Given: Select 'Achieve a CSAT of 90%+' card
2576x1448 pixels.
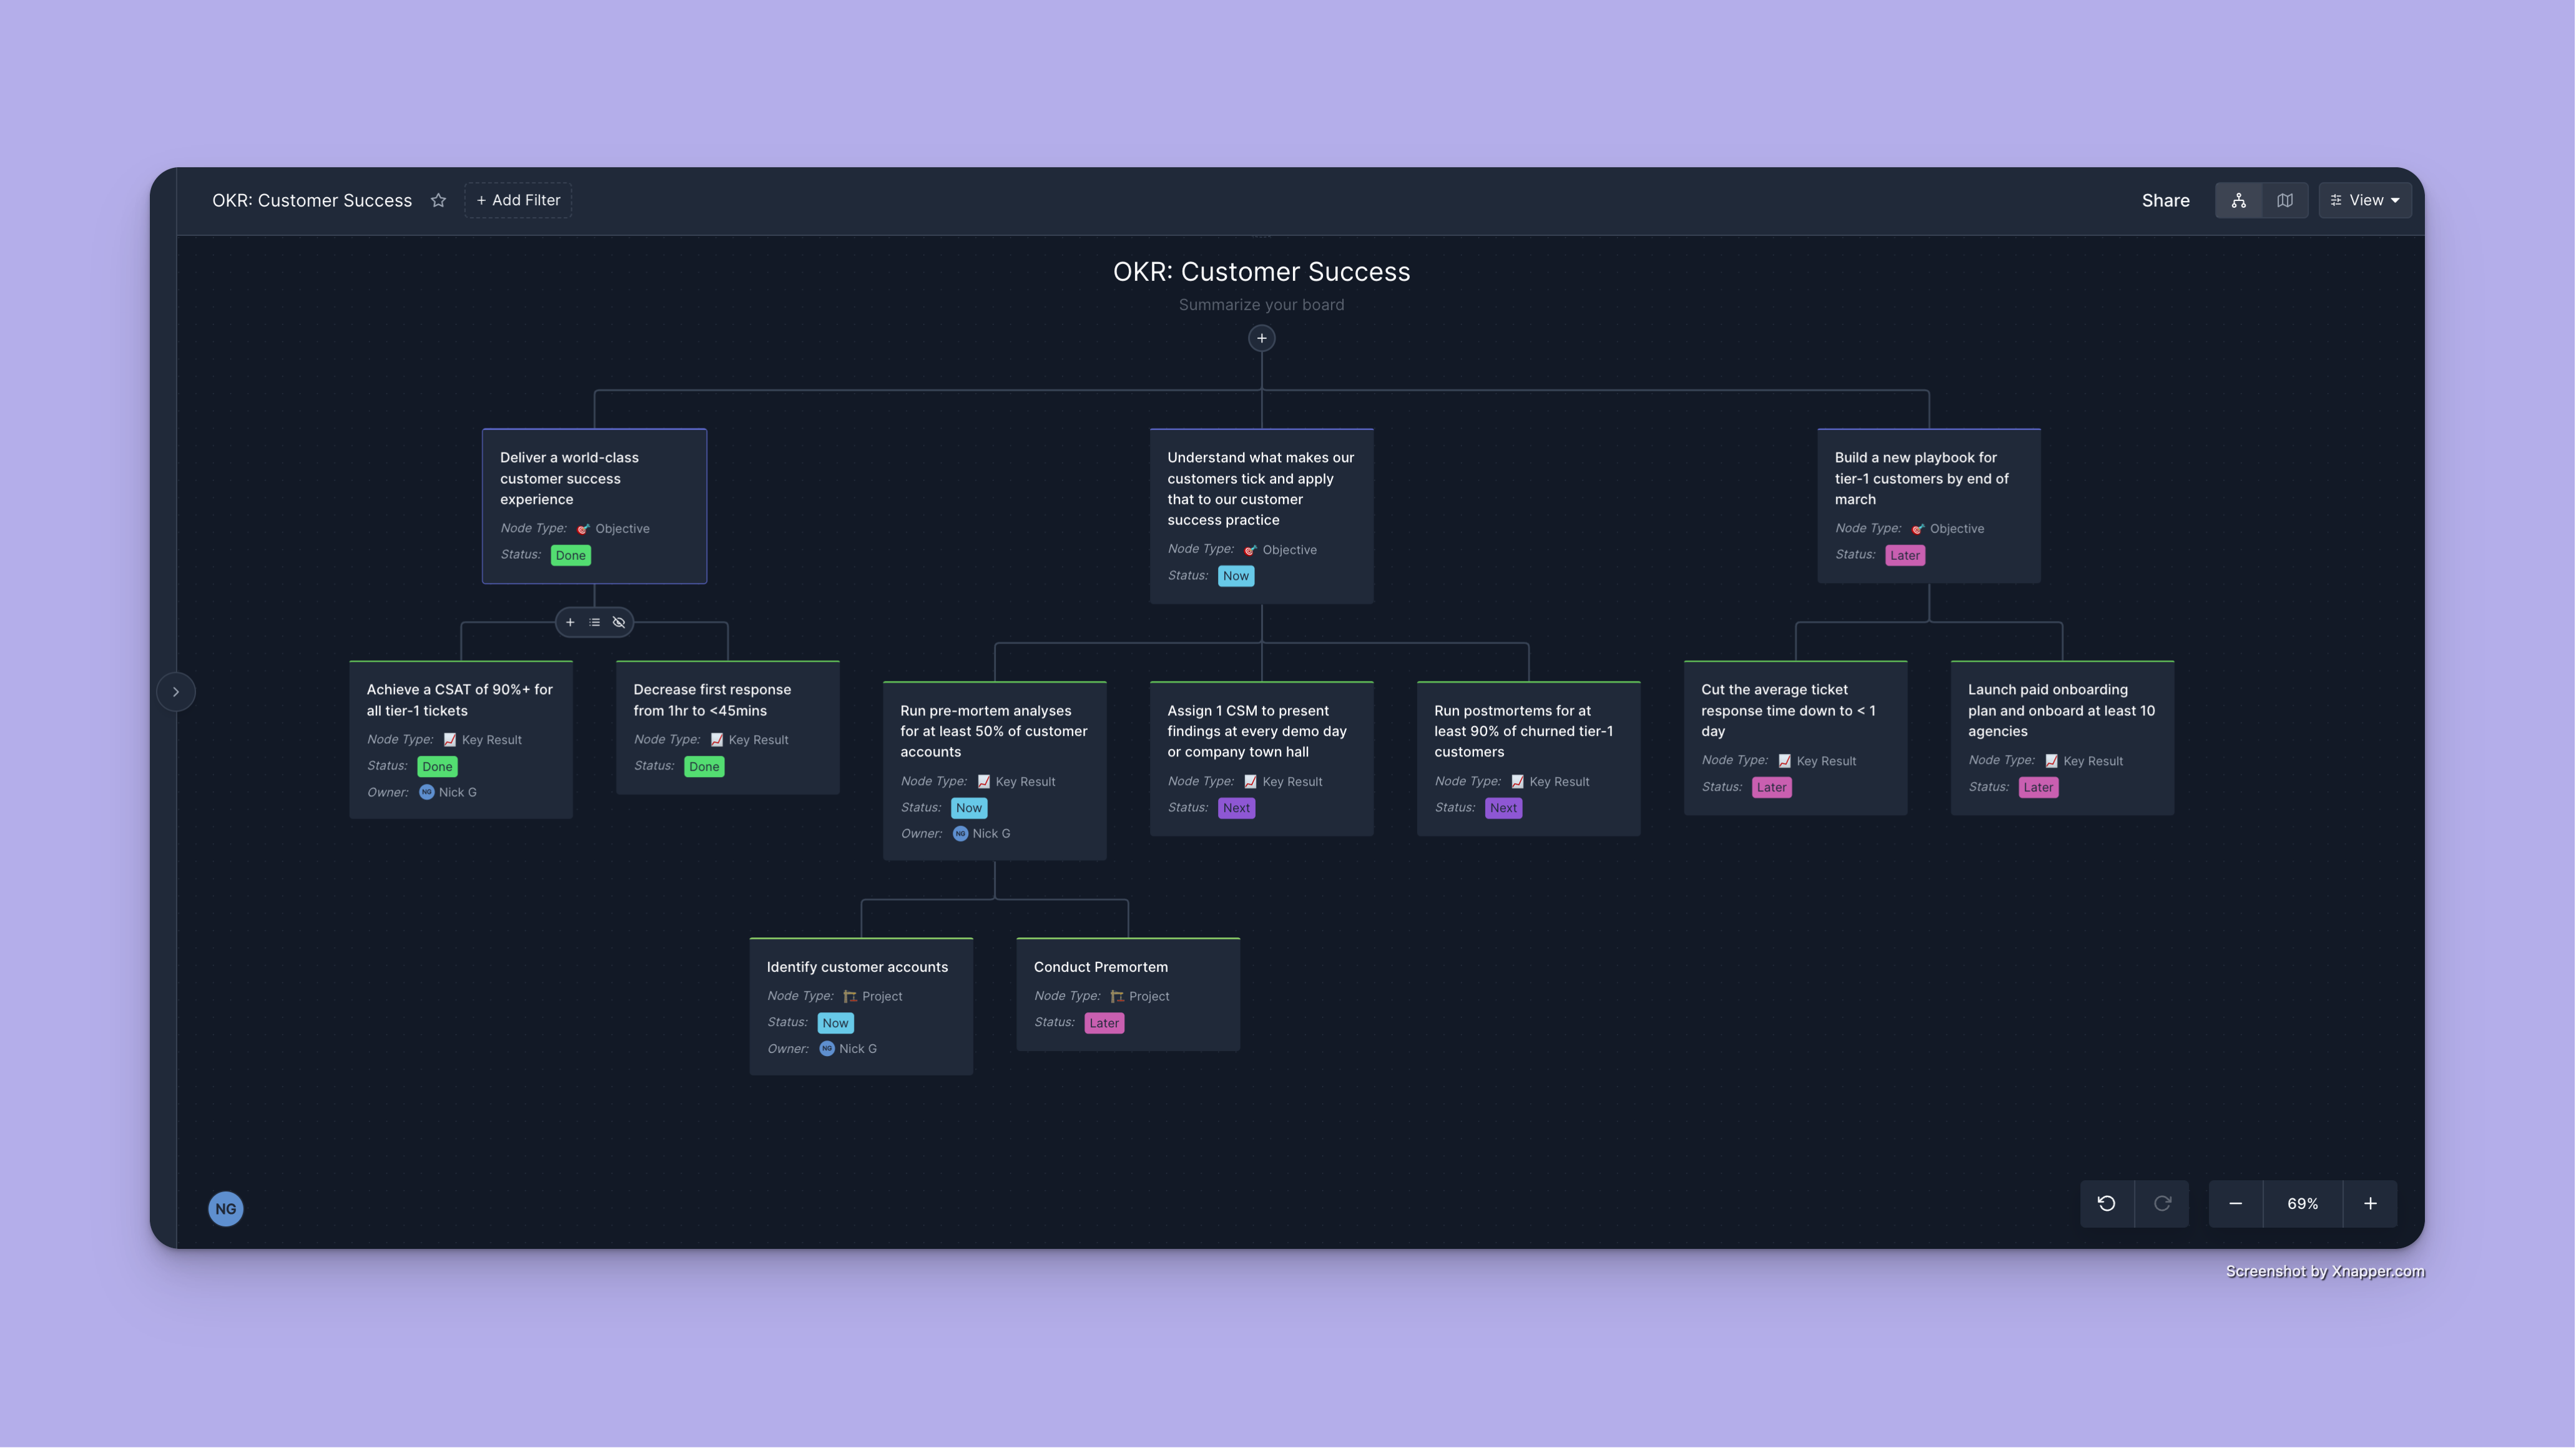Looking at the screenshot, I should click(x=461, y=739).
